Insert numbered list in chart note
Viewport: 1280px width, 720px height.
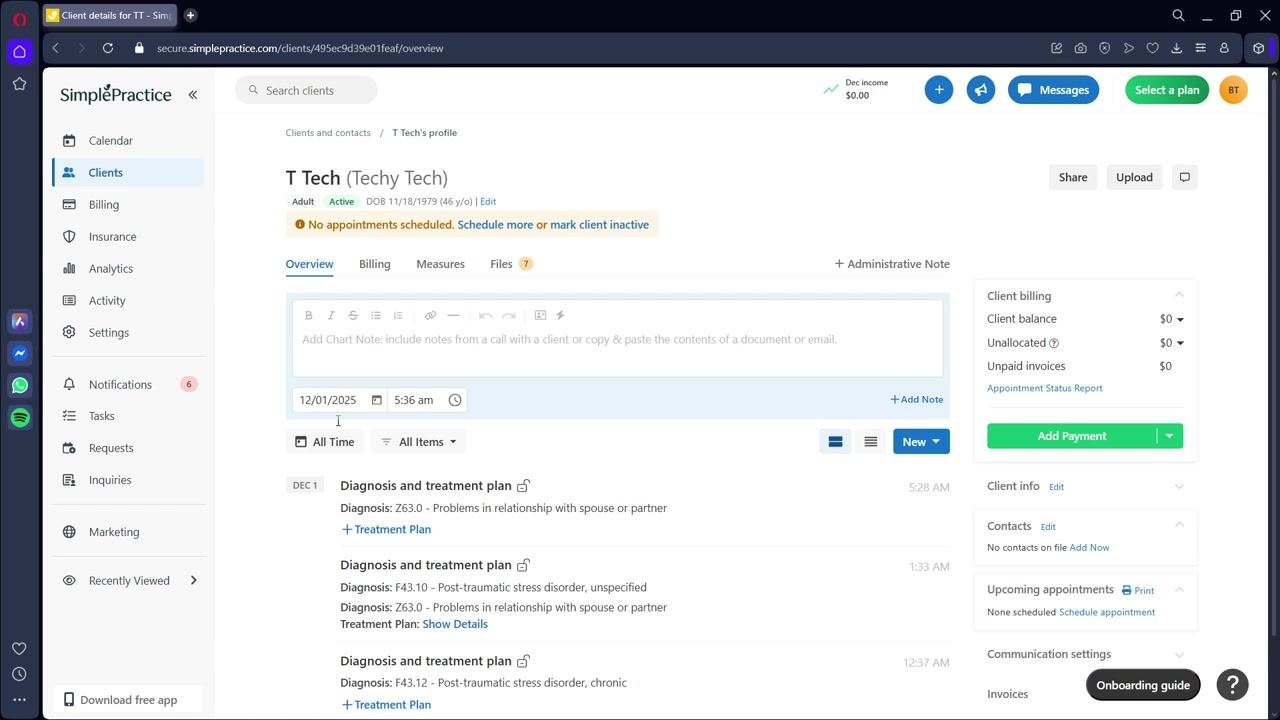pos(398,315)
